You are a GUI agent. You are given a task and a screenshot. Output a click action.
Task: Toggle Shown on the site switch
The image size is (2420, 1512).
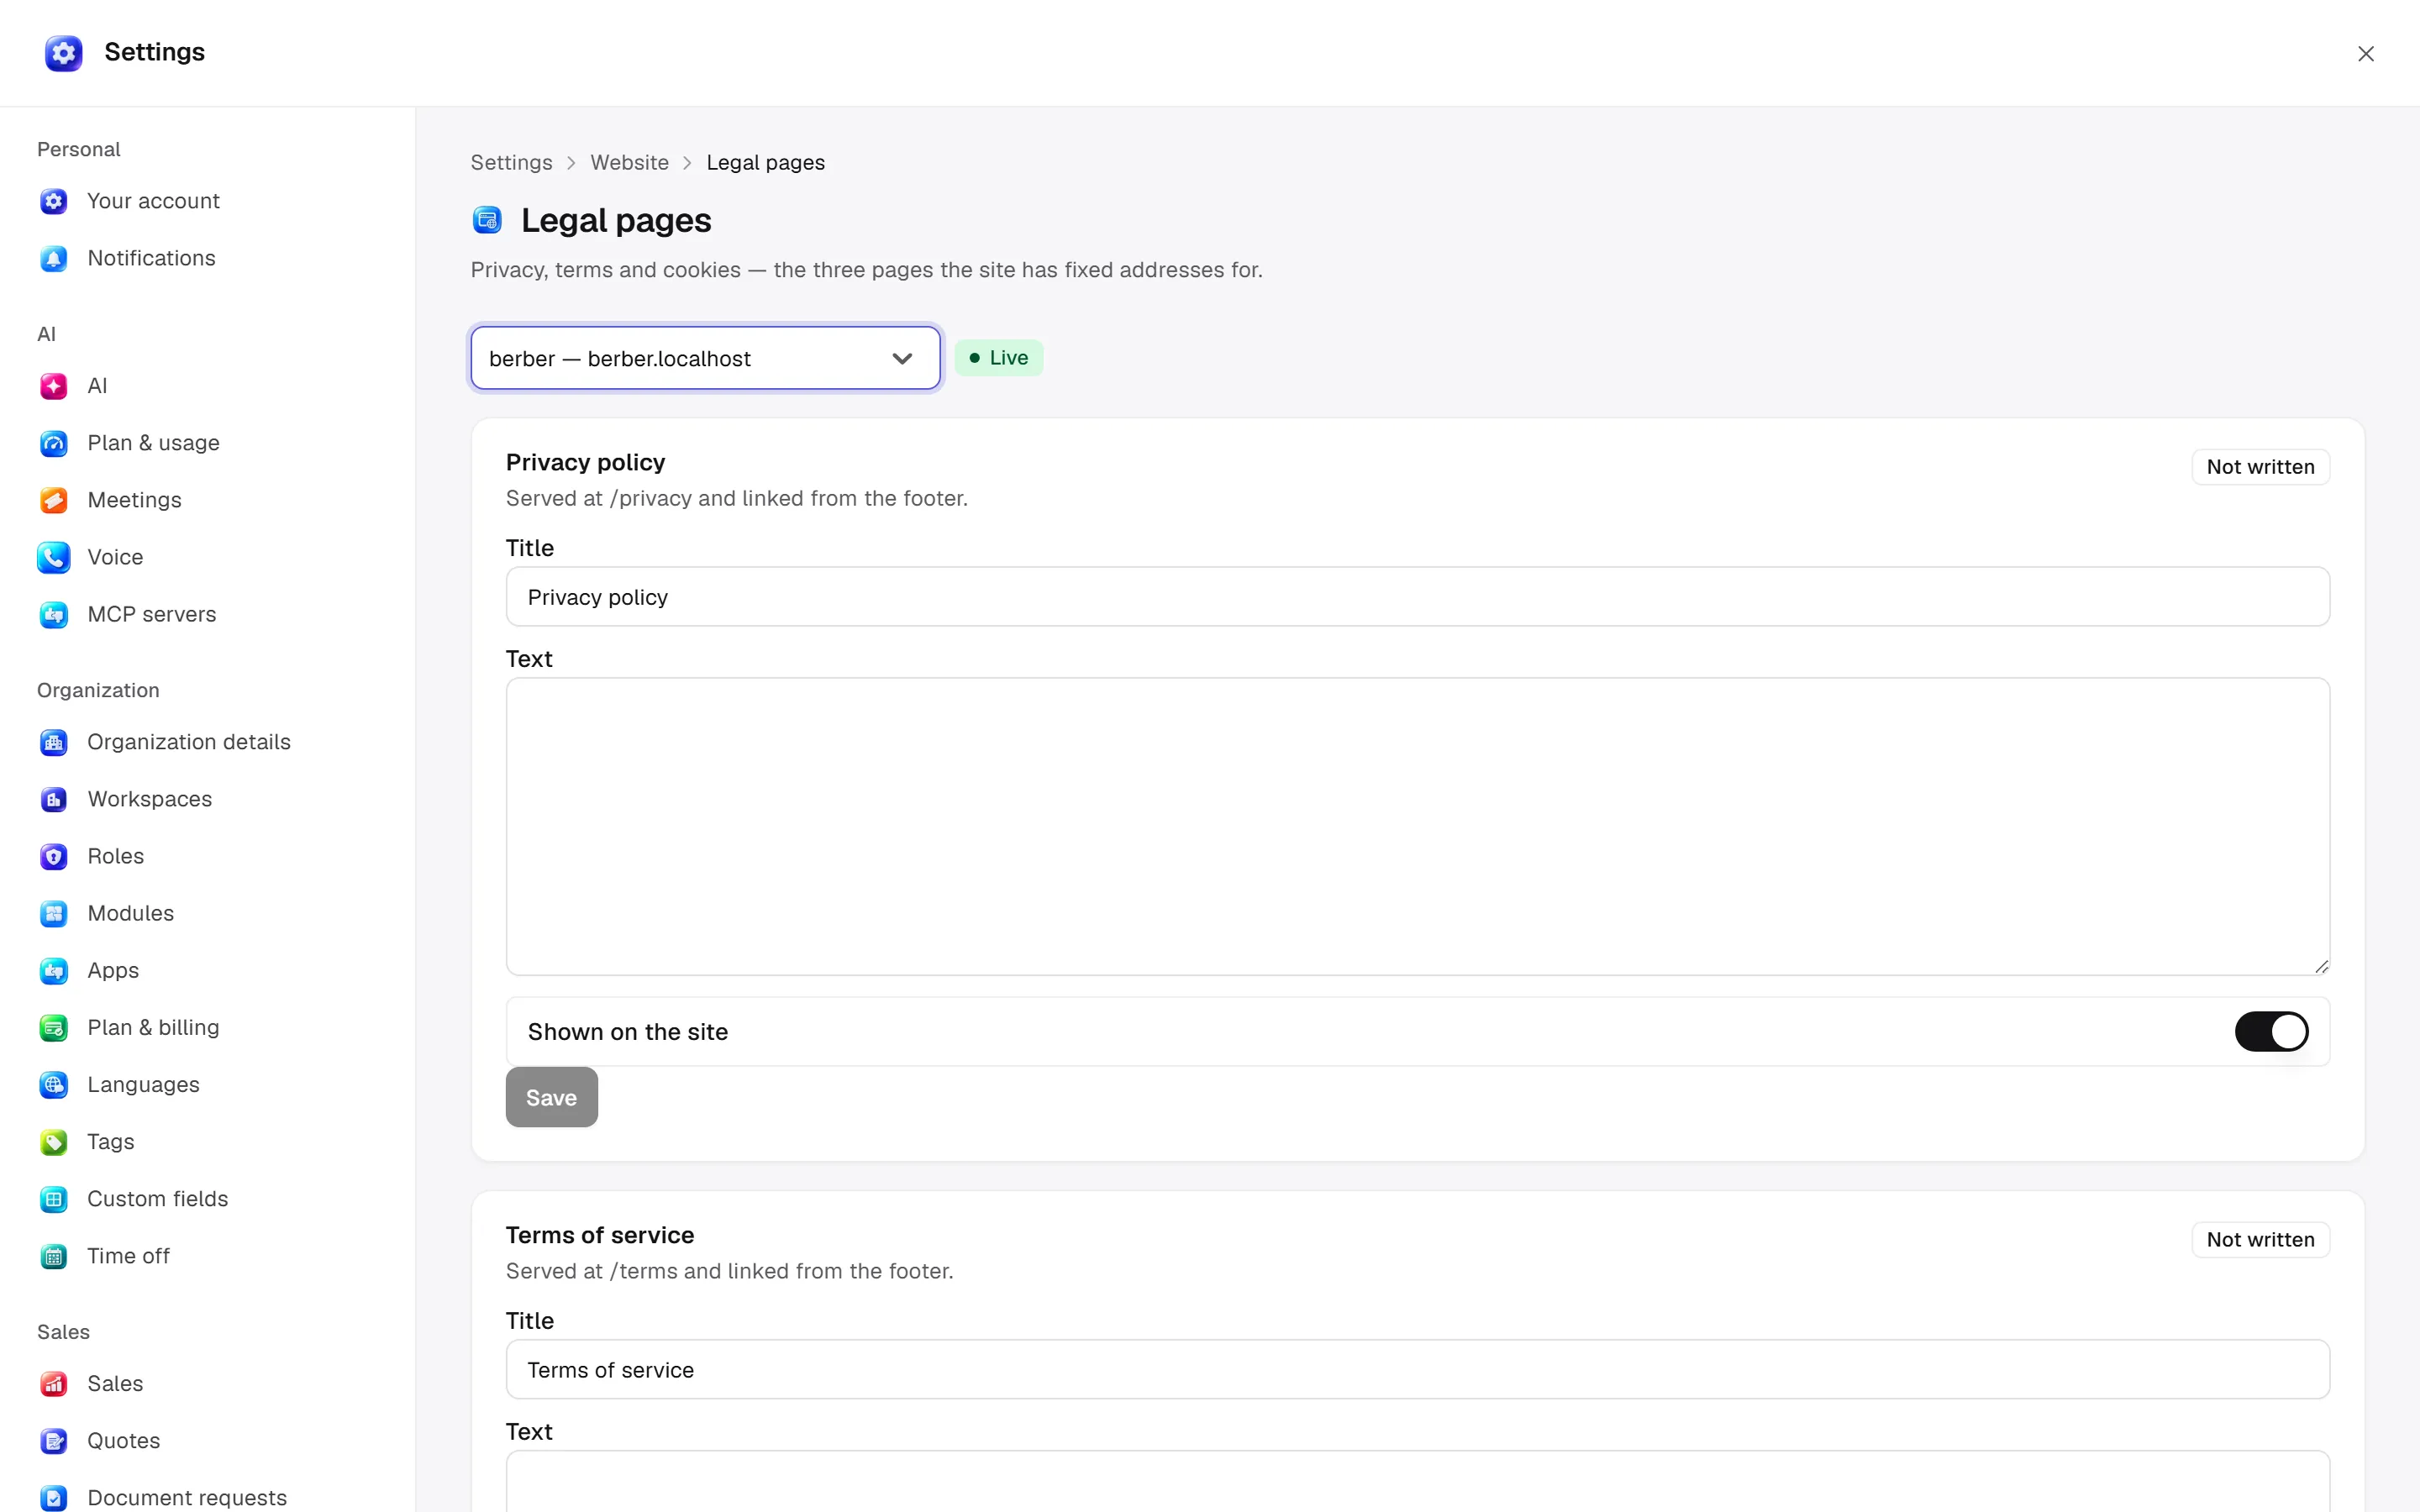coord(2271,1031)
